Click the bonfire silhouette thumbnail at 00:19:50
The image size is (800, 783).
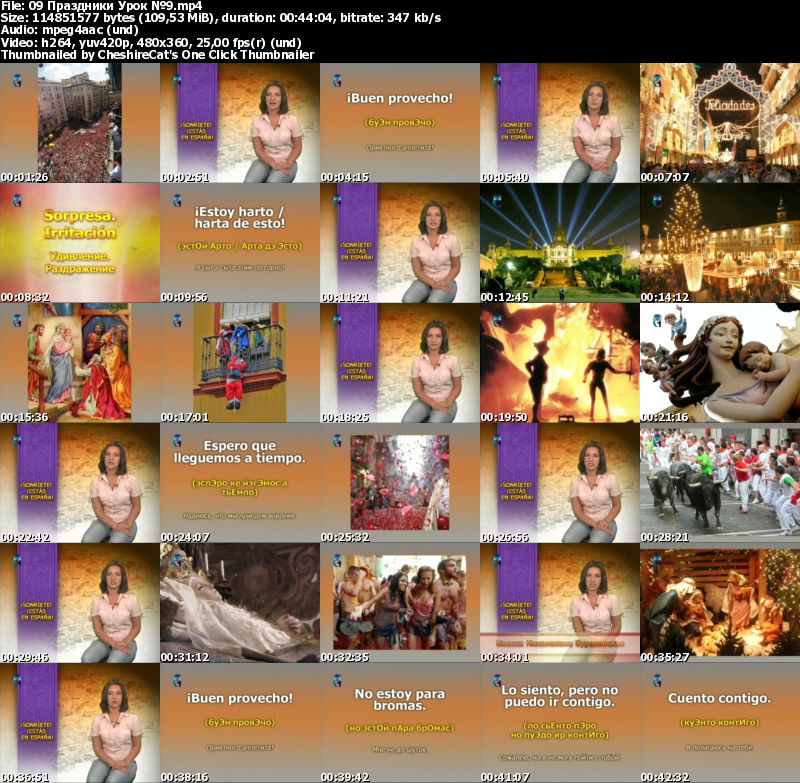tap(559, 363)
